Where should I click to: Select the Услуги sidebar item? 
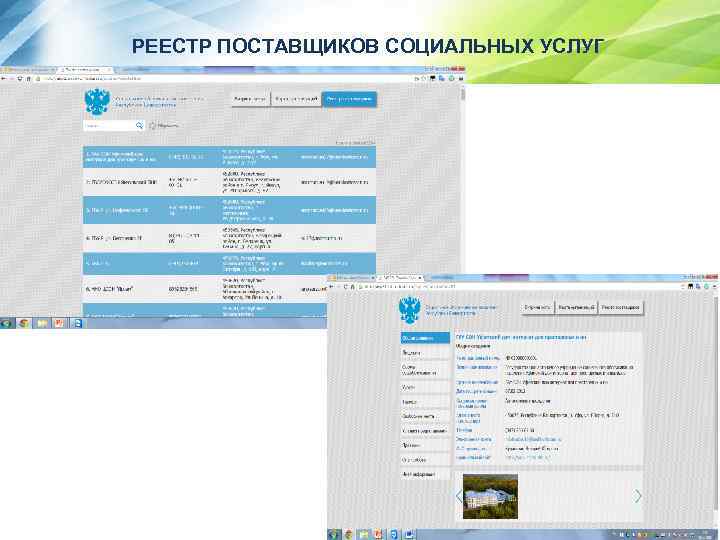[425, 388]
